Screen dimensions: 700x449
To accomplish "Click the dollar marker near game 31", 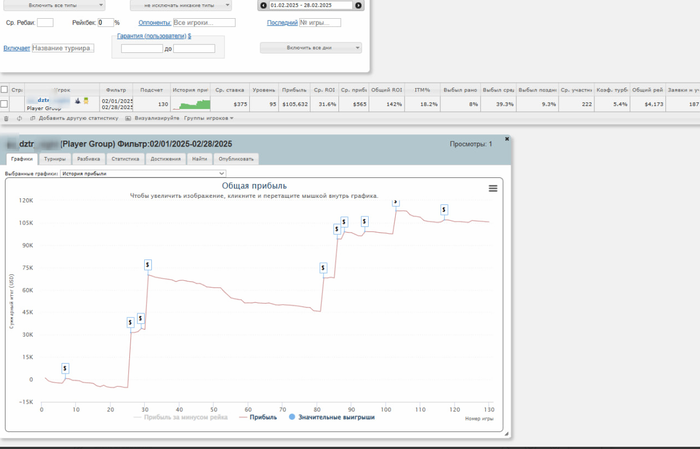I will coord(148,265).
